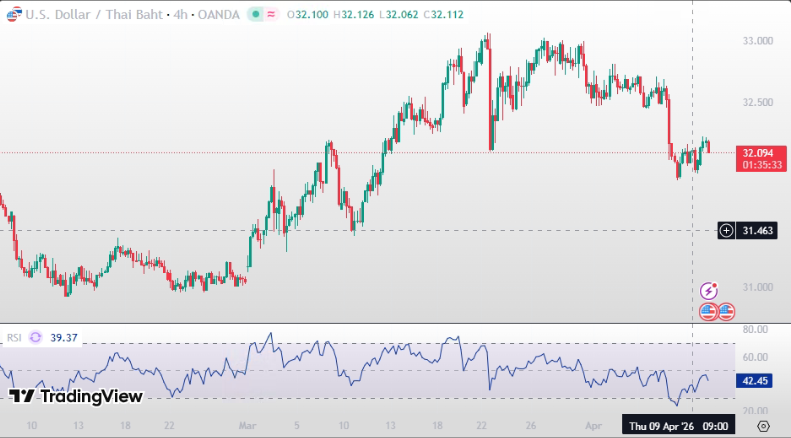Click the right US flag event icon

click(x=726, y=312)
